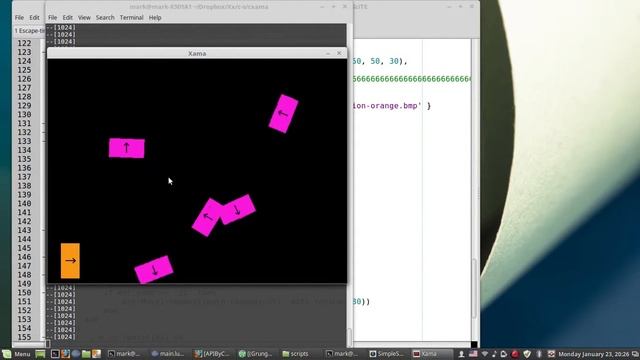Click the top-right magenta left-arrow box
The height and width of the screenshot is (360, 640).
coord(283,114)
